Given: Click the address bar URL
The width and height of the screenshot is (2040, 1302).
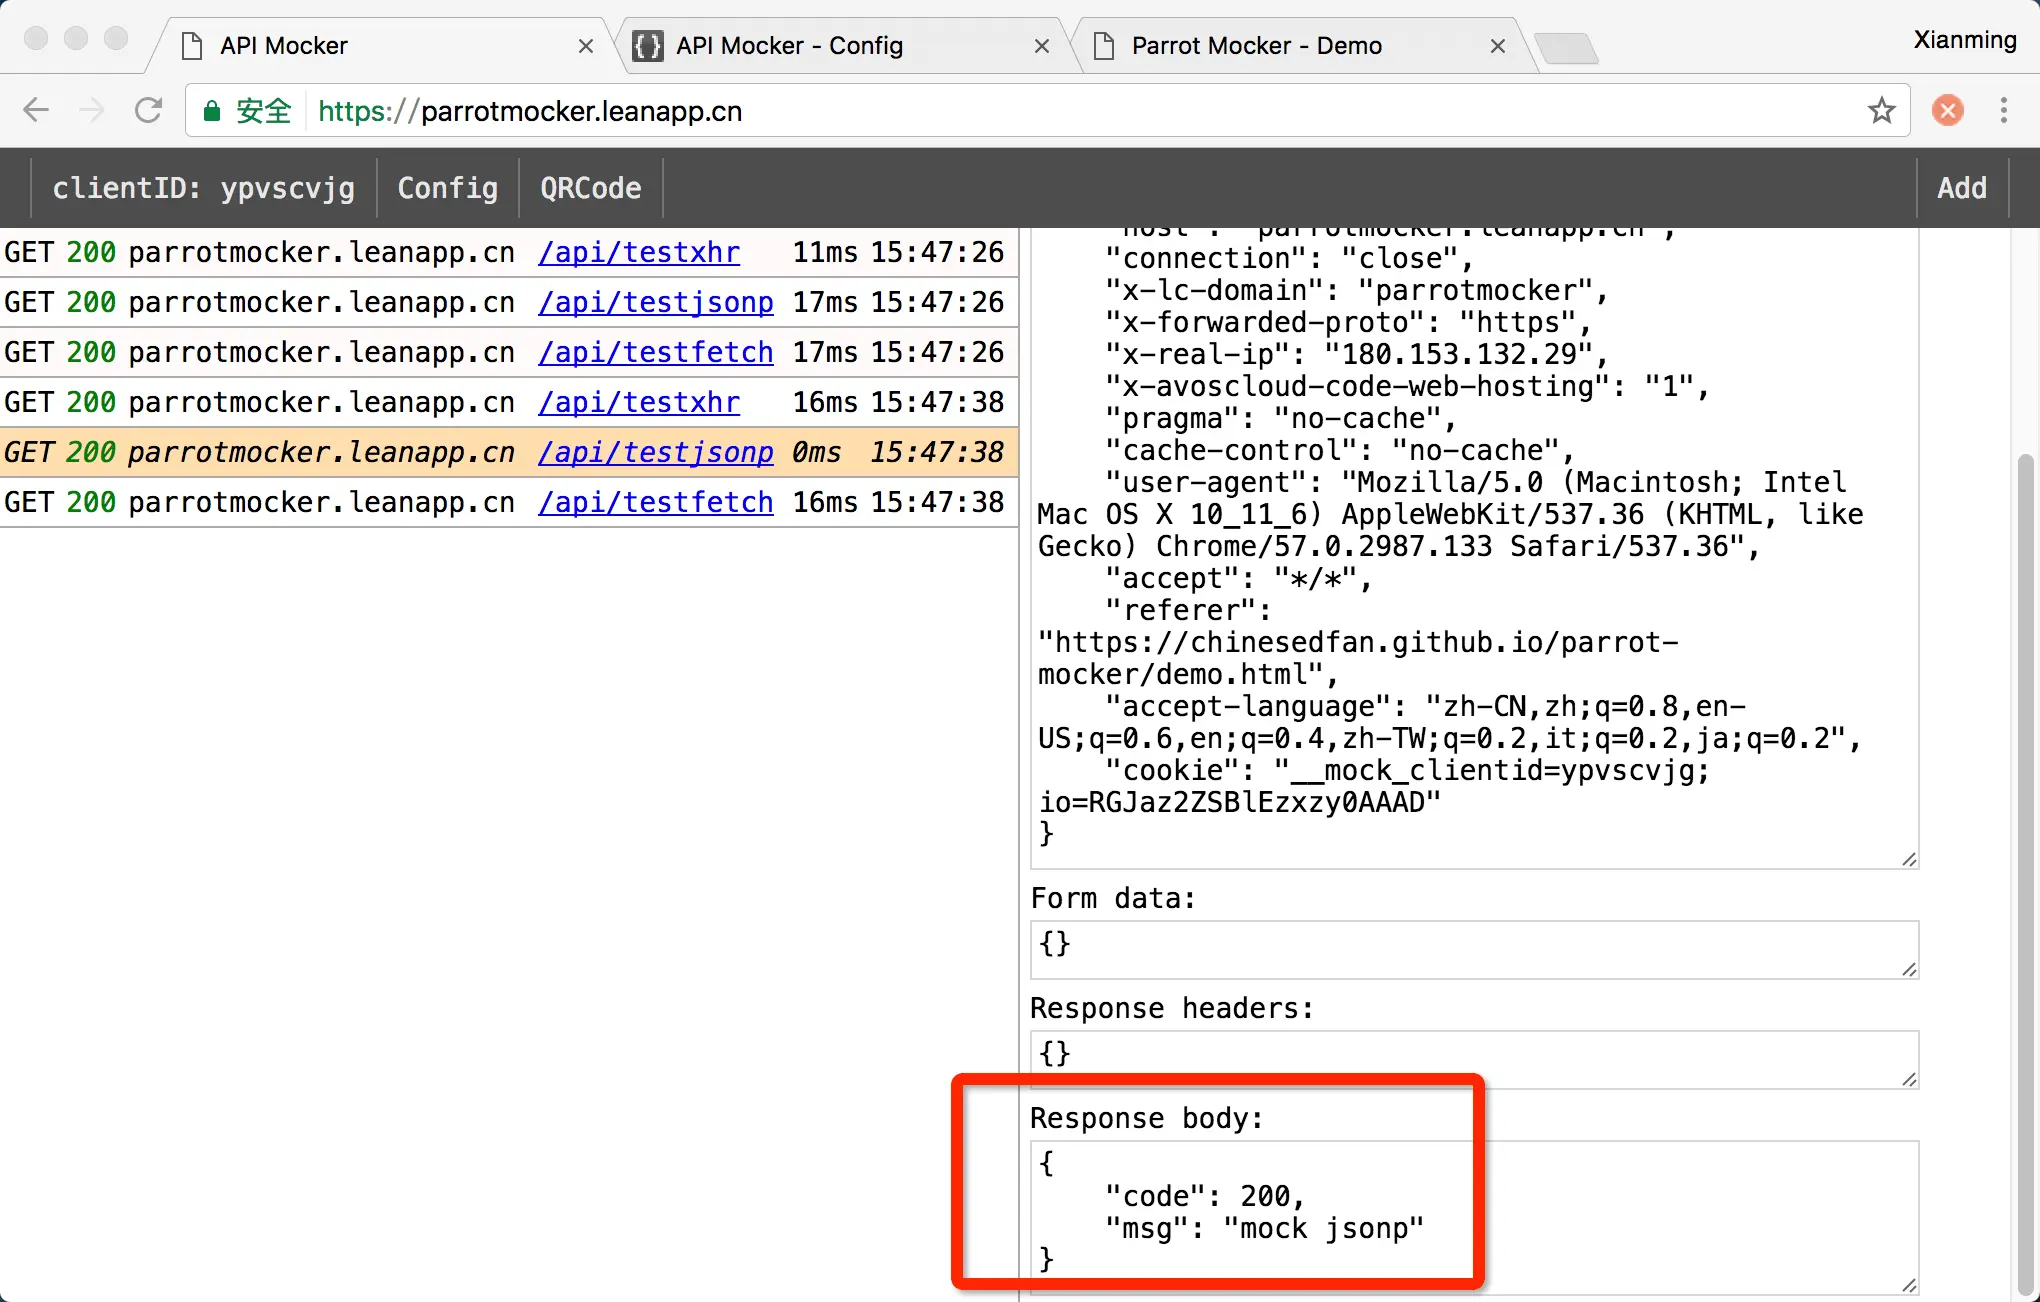Looking at the screenshot, I should point(530,111).
